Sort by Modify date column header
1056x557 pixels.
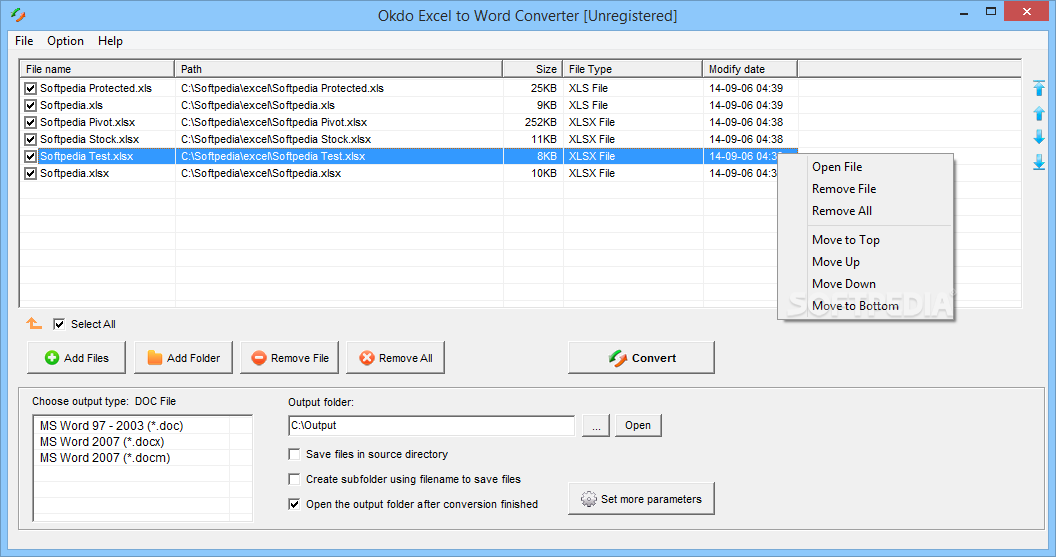pos(750,69)
